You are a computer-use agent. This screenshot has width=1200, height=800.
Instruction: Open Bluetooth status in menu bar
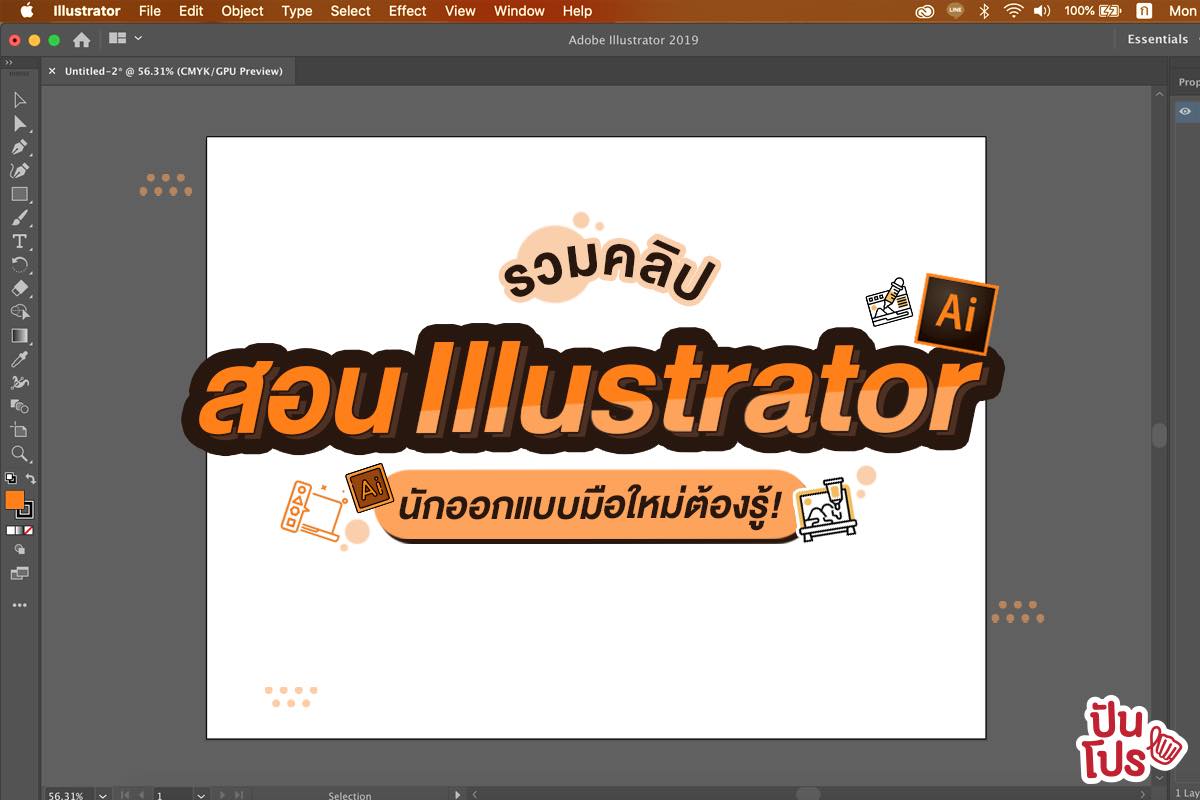pyautogui.click(x=984, y=11)
